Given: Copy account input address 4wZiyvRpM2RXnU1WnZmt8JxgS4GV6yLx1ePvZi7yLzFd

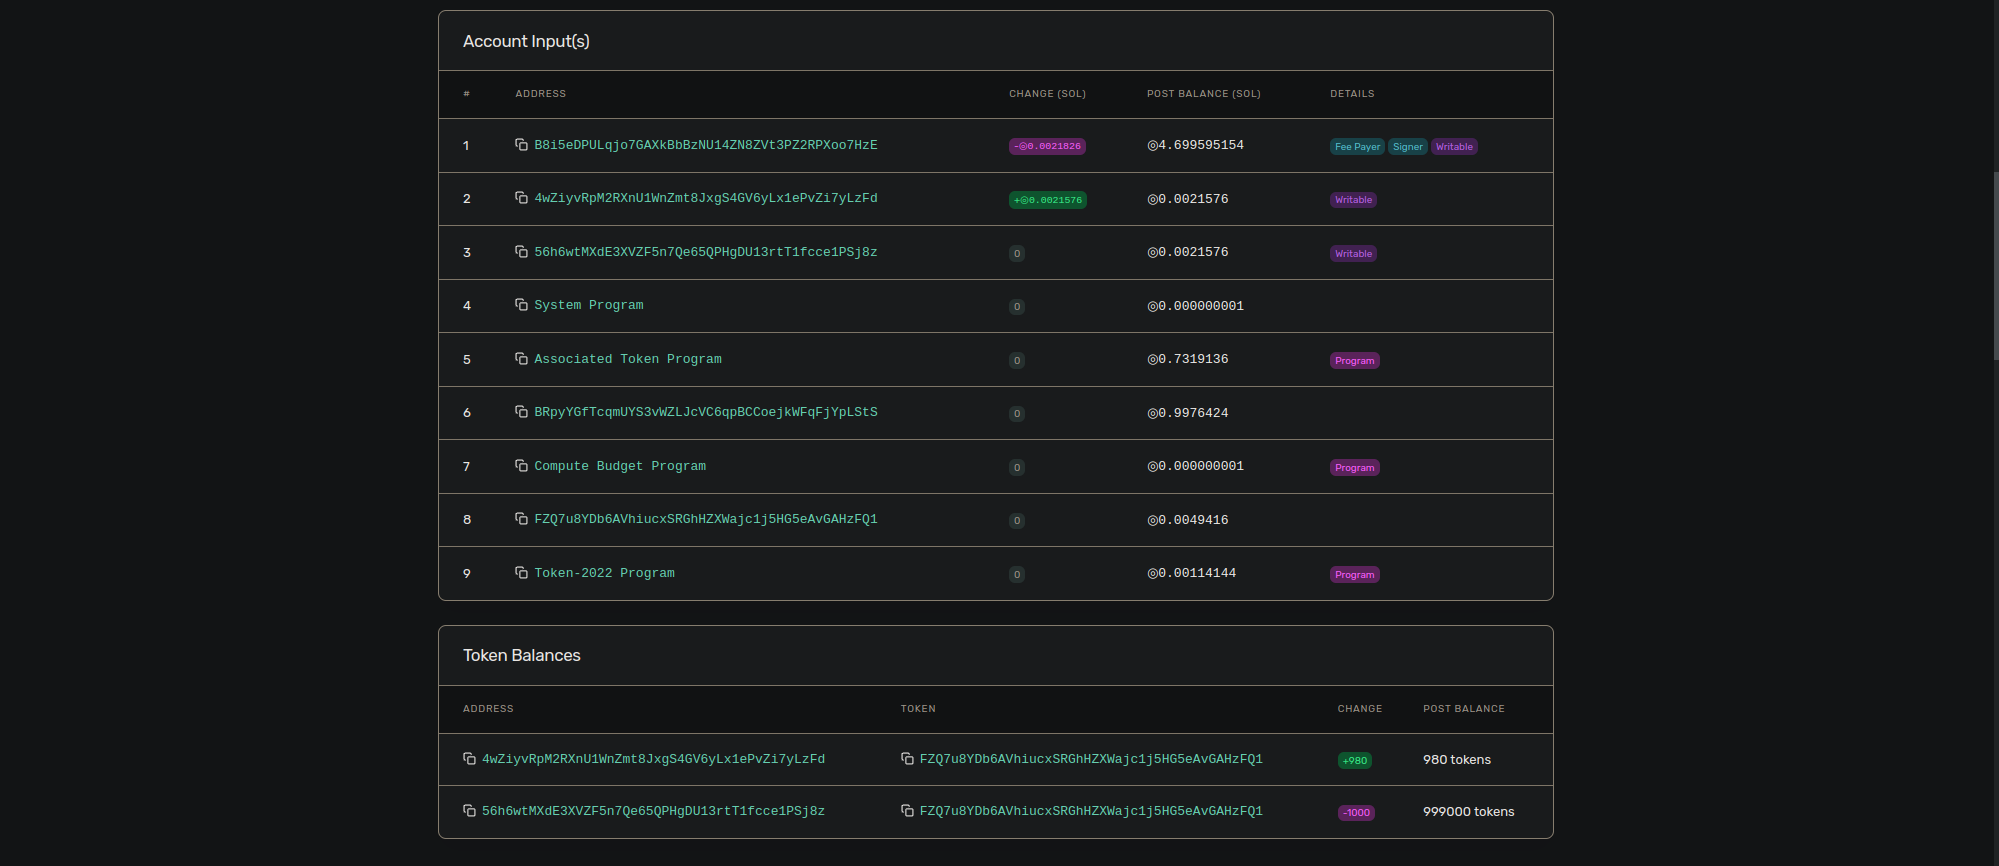Looking at the screenshot, I should click(x=521, y=198).
